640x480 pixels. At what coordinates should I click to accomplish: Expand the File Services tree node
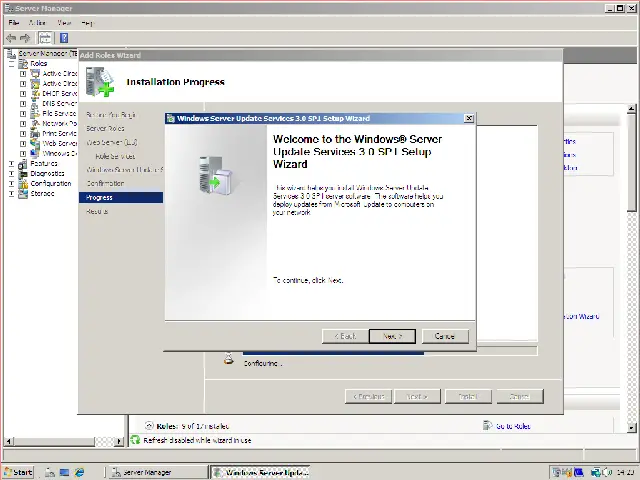pos(23,113)
